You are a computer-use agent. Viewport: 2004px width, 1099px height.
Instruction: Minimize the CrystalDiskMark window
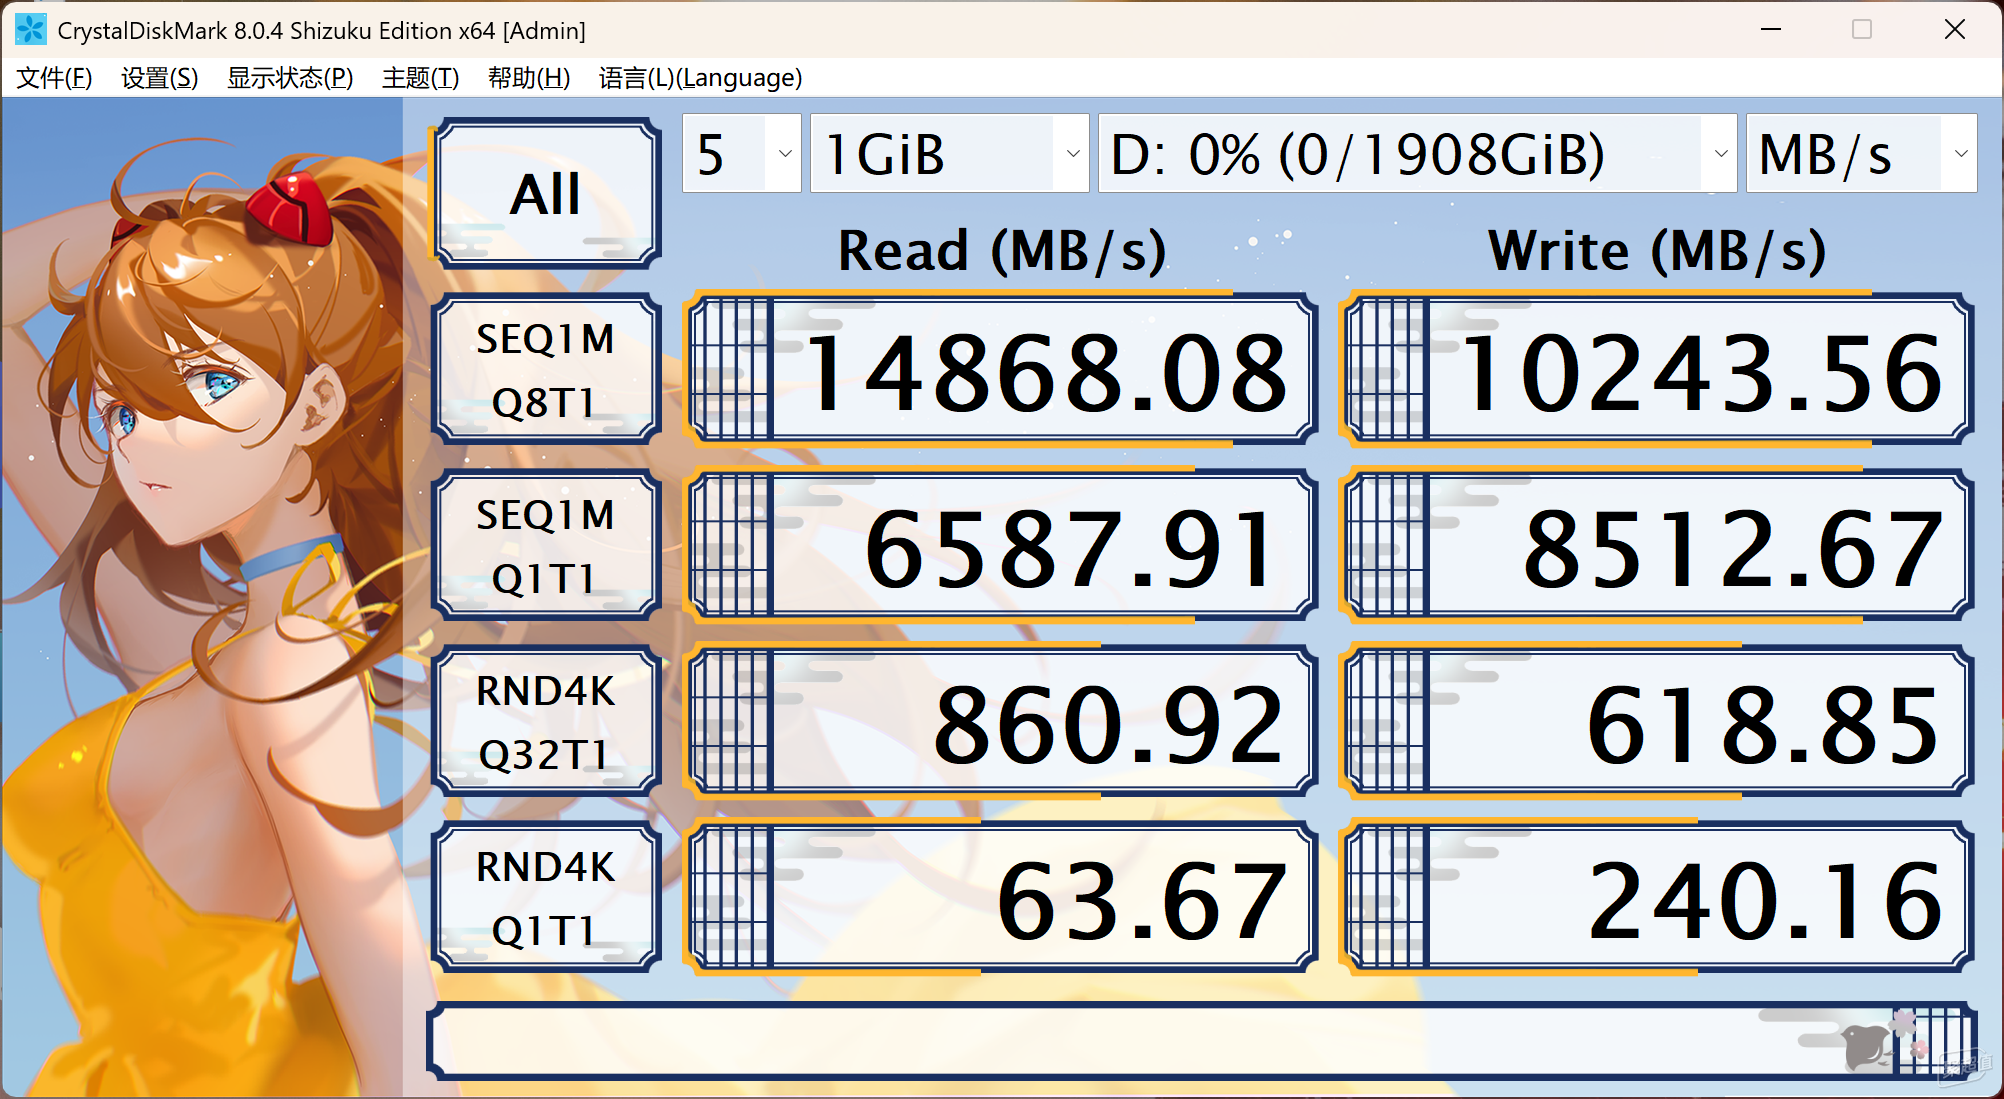1771,30
